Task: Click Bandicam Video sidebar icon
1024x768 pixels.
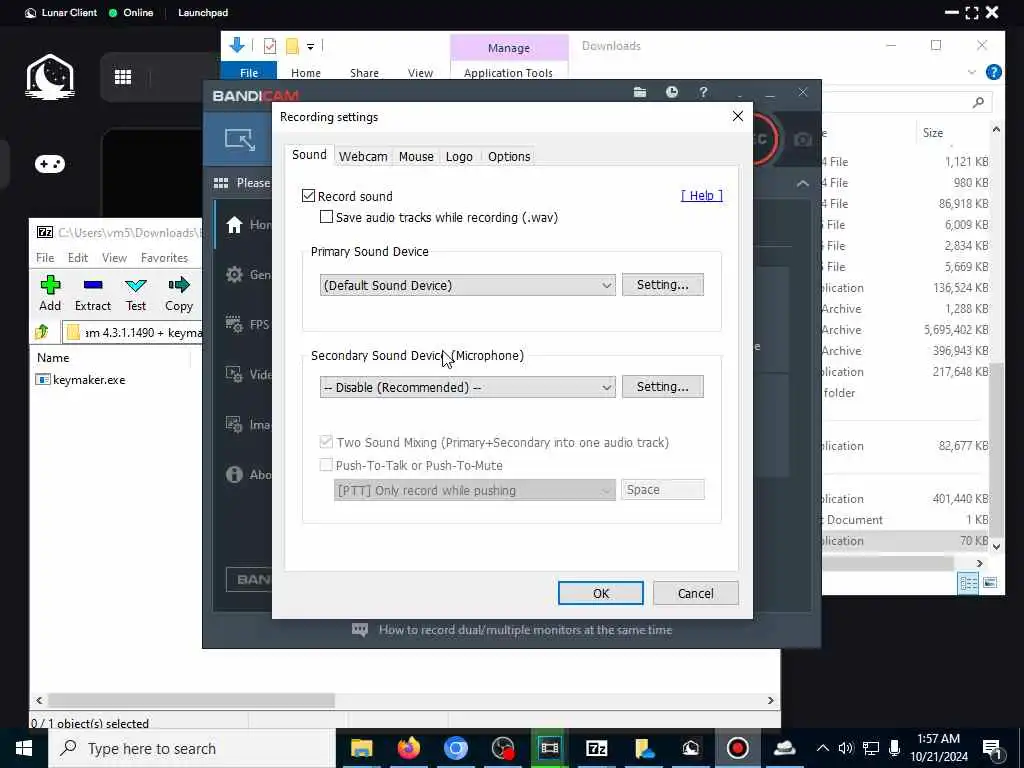Action: 234,374
